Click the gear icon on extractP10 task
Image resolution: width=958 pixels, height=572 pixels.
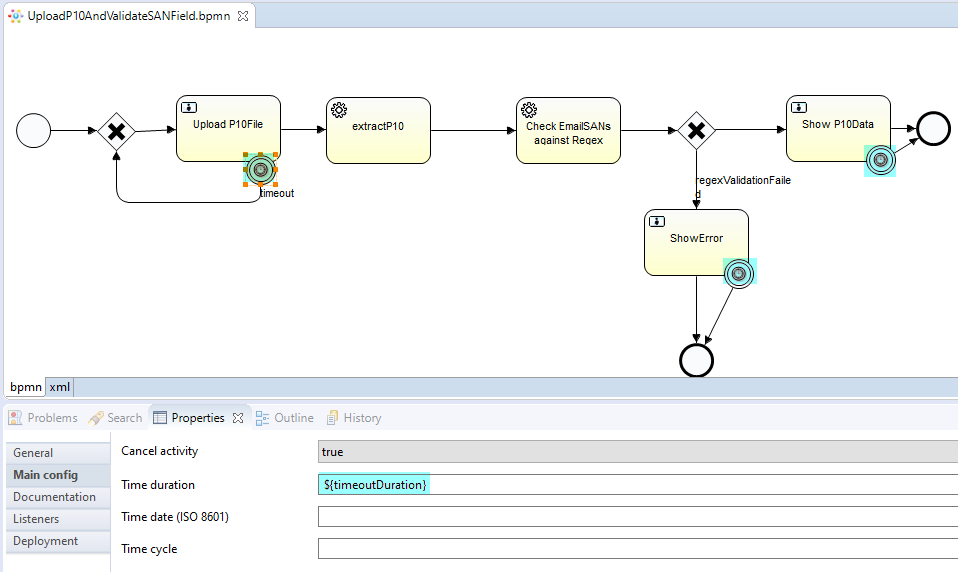(338, 109)
